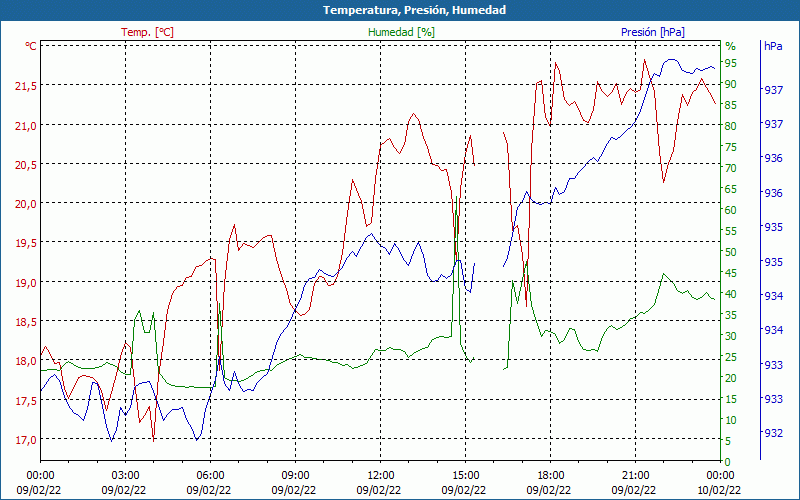The image size is (800, 500).
Task: Select the '65' humidity tick label
Action: coord(731,189)
